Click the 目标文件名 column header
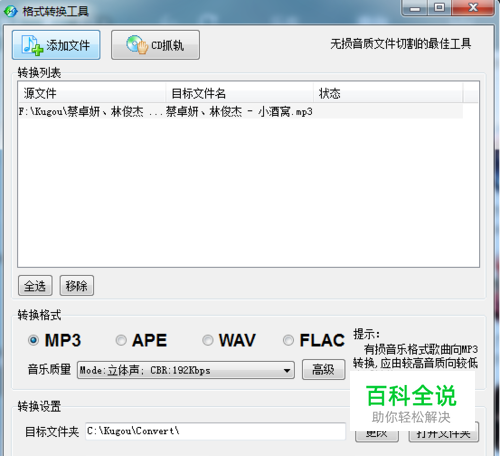Image resolution: width=500 pixels, height=456 pixels. (240, 93)
